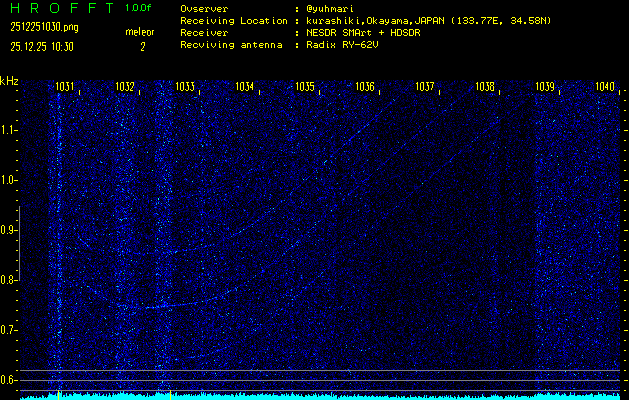Screen dimensions: 629x400
Task: Select the 0.9 frequency axis label
Action: point(9,230)
